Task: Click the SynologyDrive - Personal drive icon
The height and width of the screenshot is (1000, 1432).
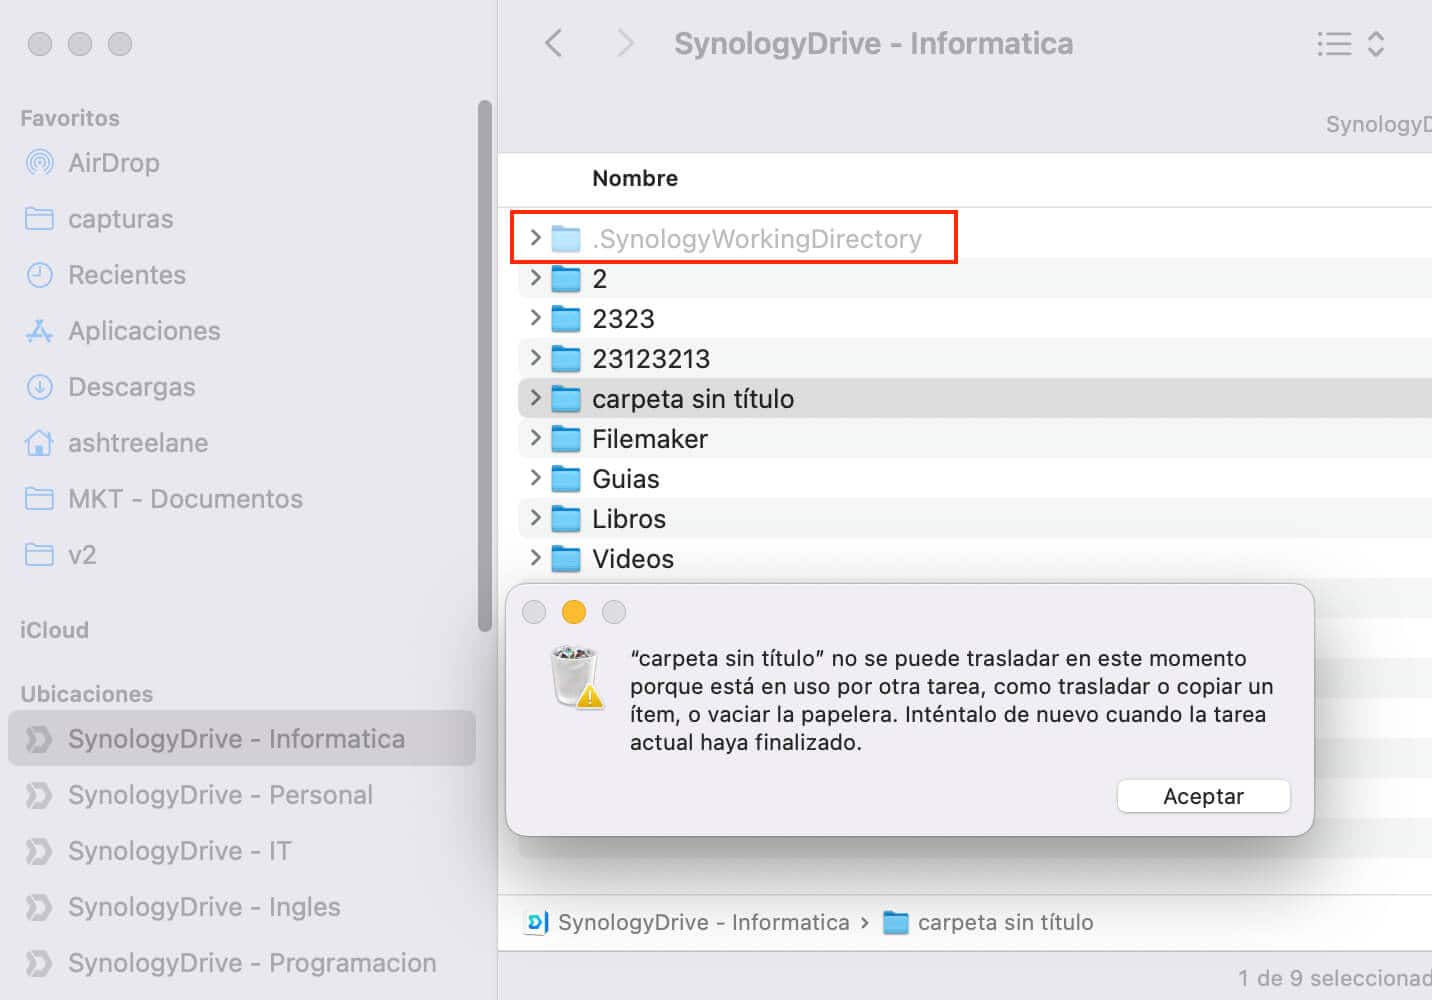Action: pyautogui.click(x=39, y=795)
